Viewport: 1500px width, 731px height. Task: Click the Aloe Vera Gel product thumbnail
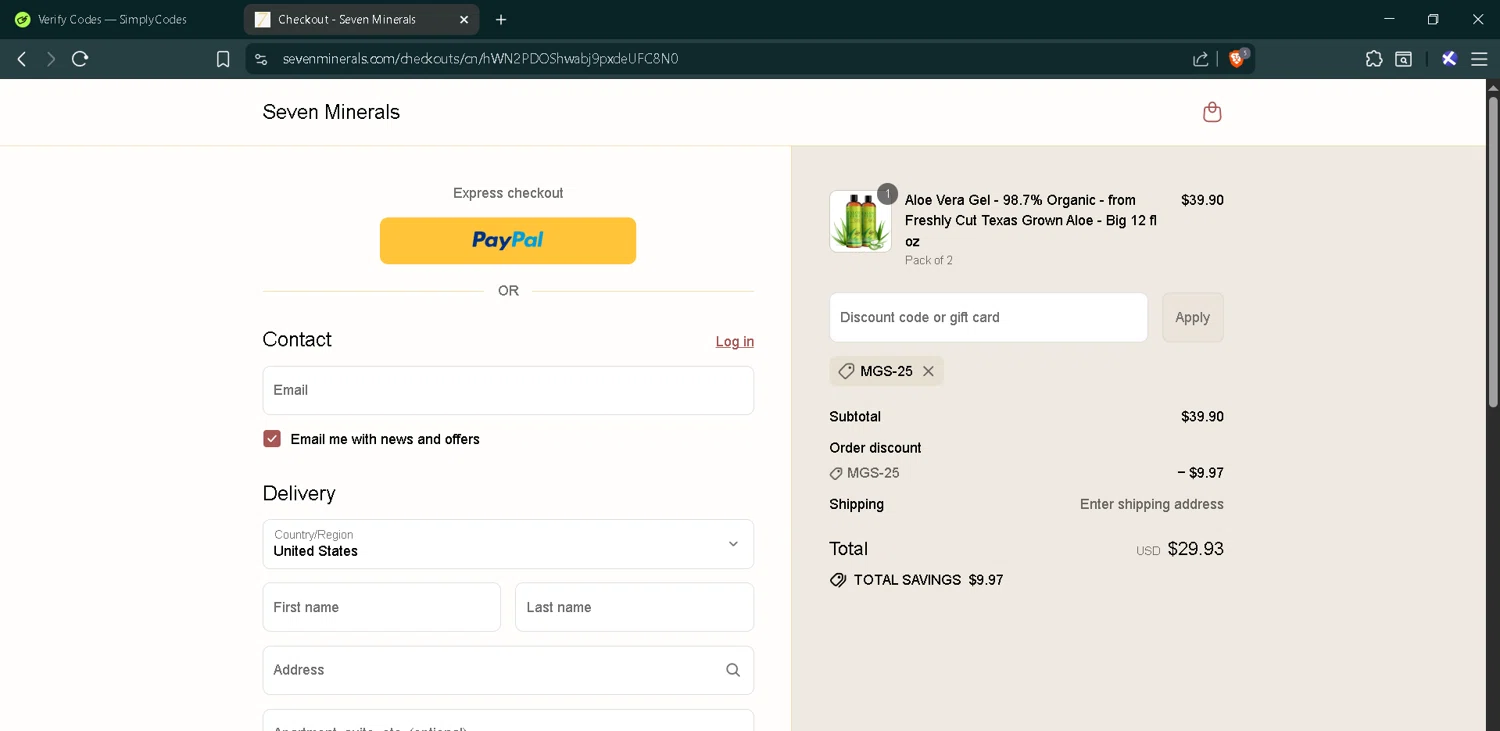click(x=860, y=221)
